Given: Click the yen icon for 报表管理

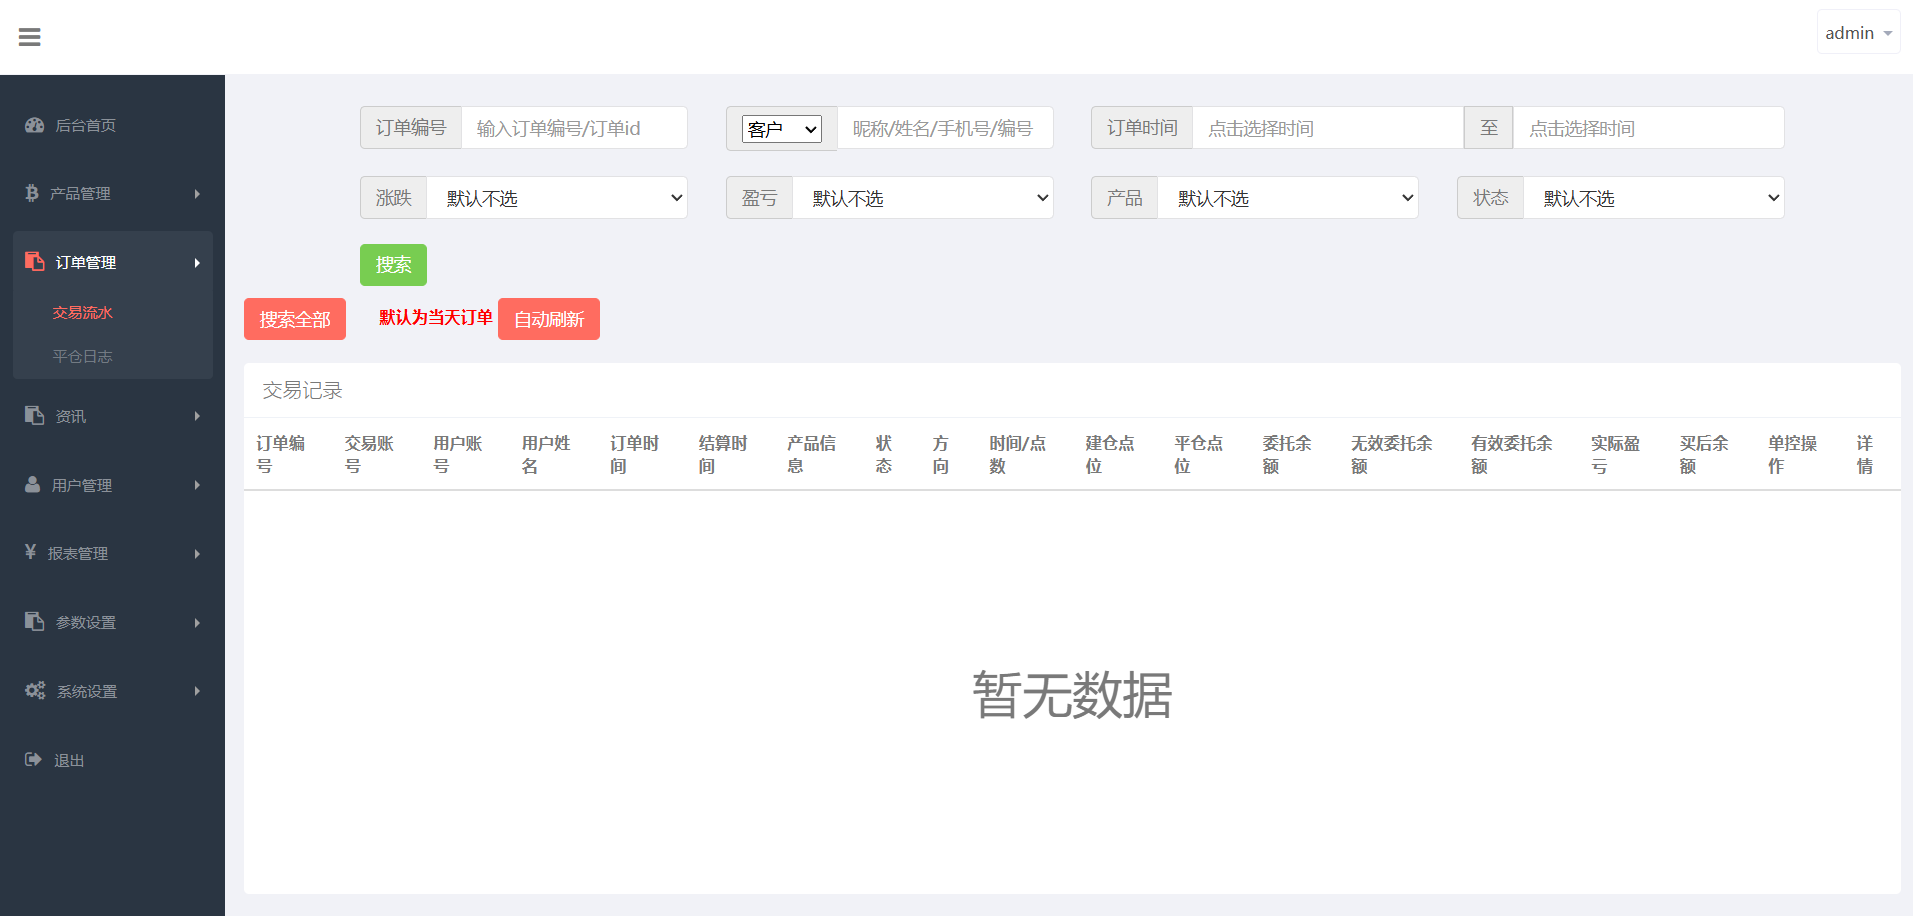Looking at the screenshot, I should pyautogui.click(x=31, y=552).
